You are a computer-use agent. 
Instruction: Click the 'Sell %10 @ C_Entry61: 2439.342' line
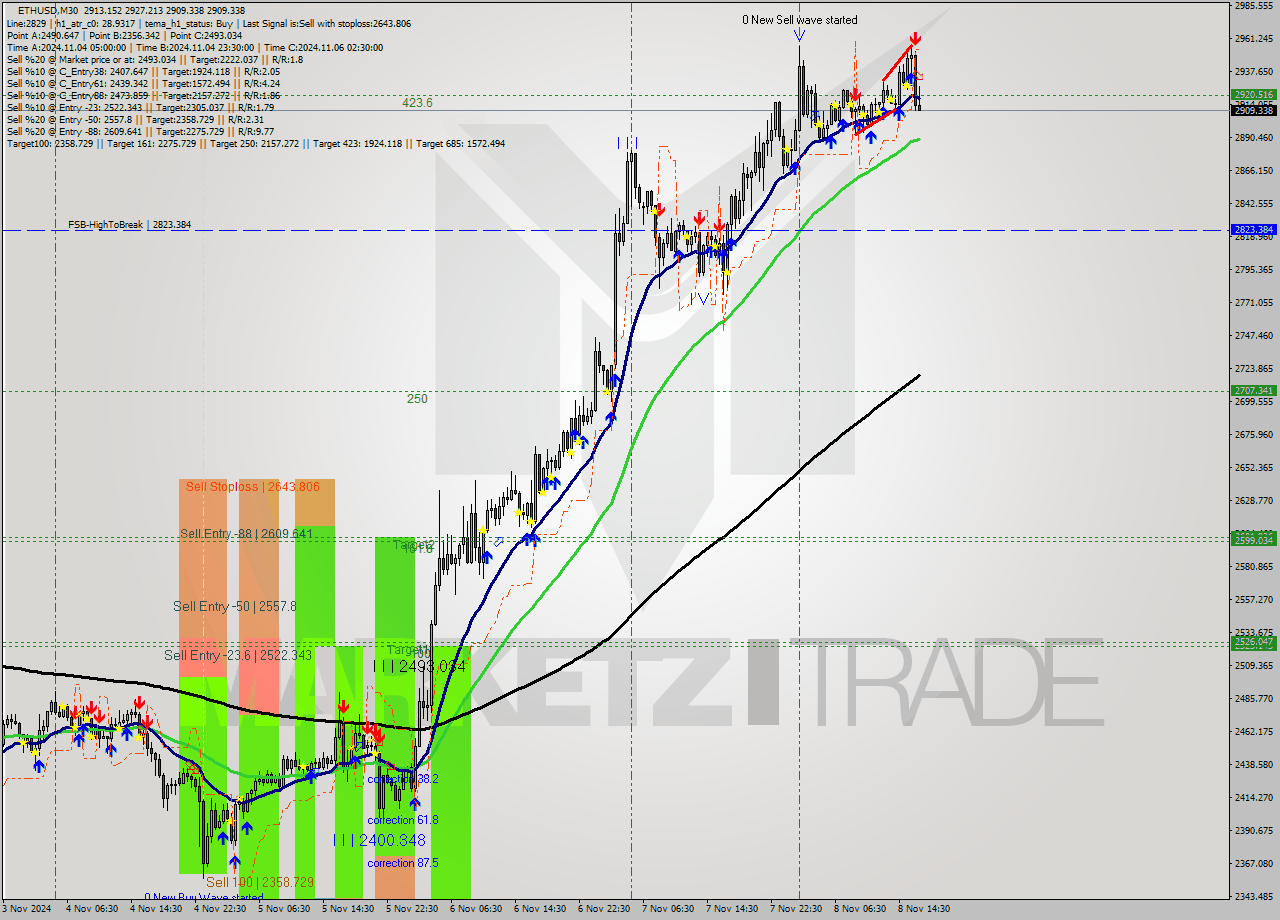pos(143,83)
